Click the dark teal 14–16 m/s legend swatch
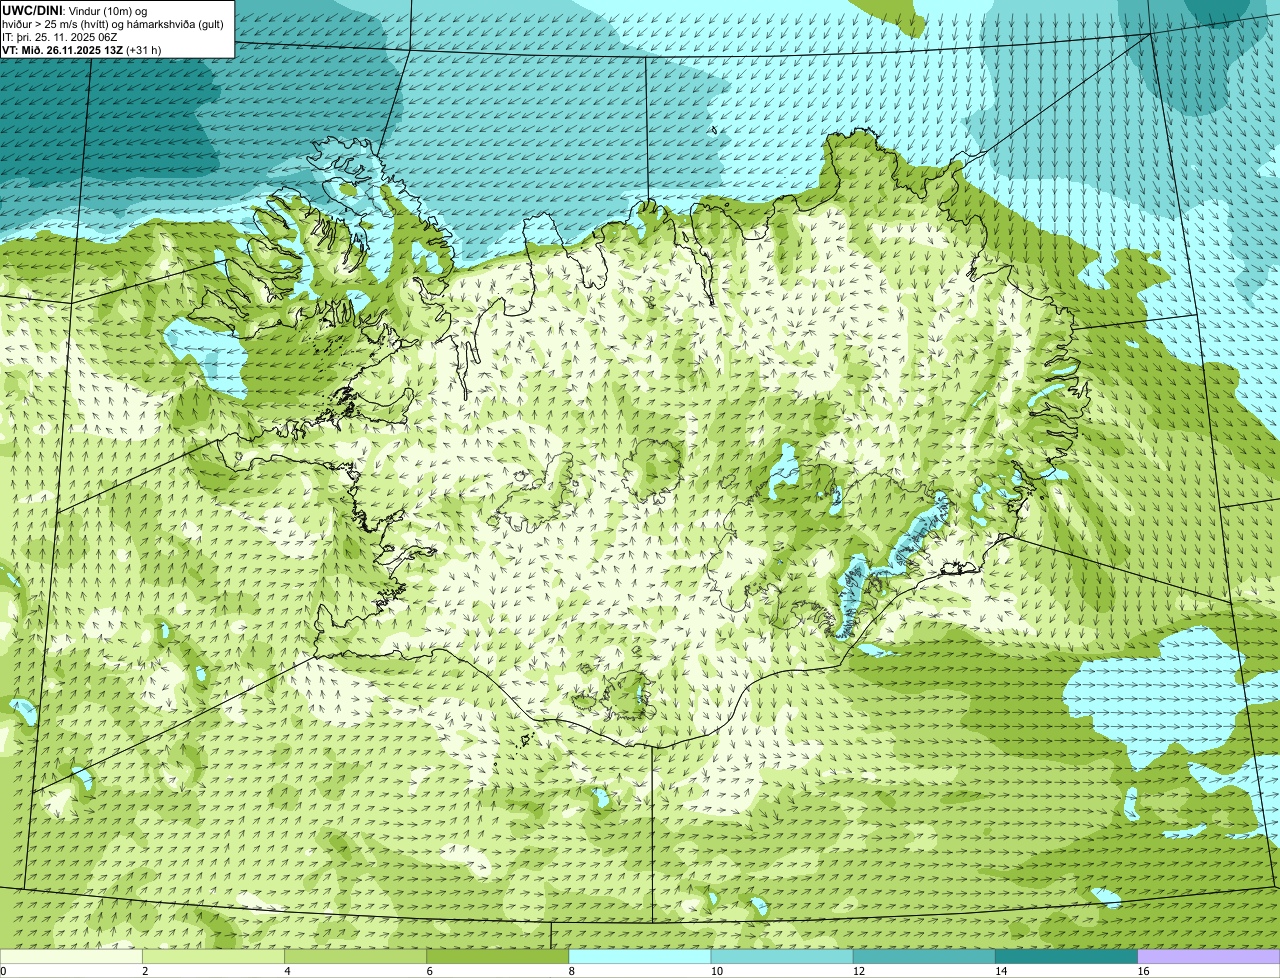This screenshot has height=978, width=1280. tap(1067, 956)
